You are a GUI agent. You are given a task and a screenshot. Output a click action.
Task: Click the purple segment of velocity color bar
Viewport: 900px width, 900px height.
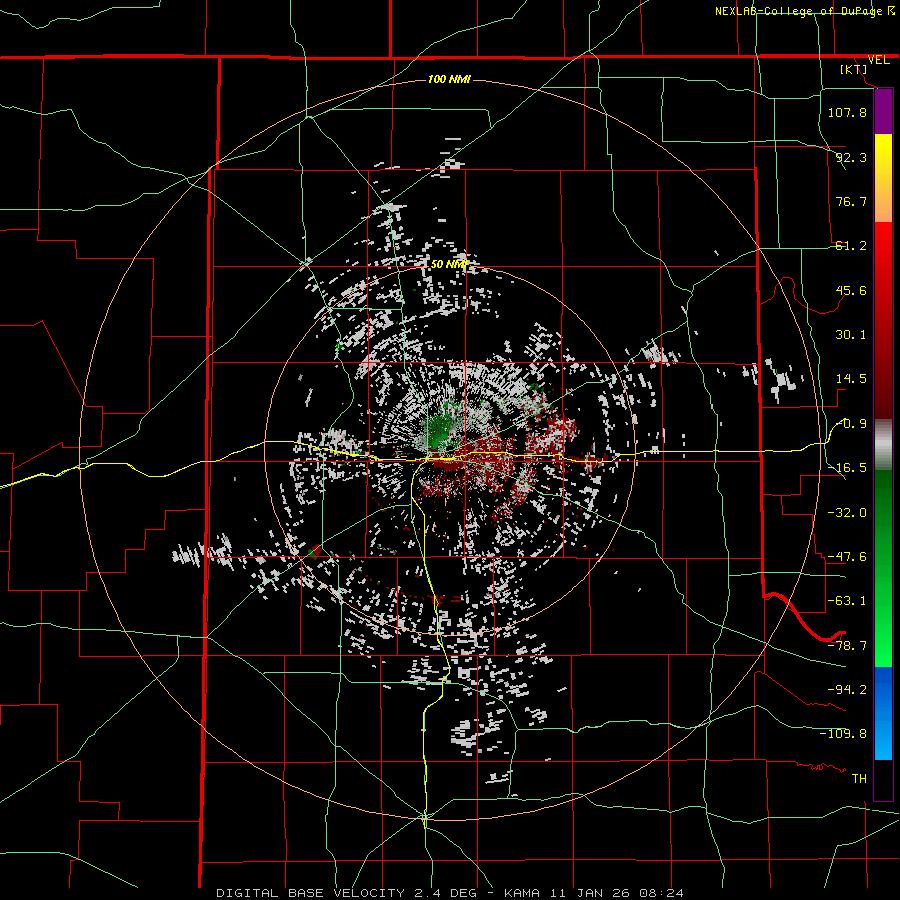883,112
